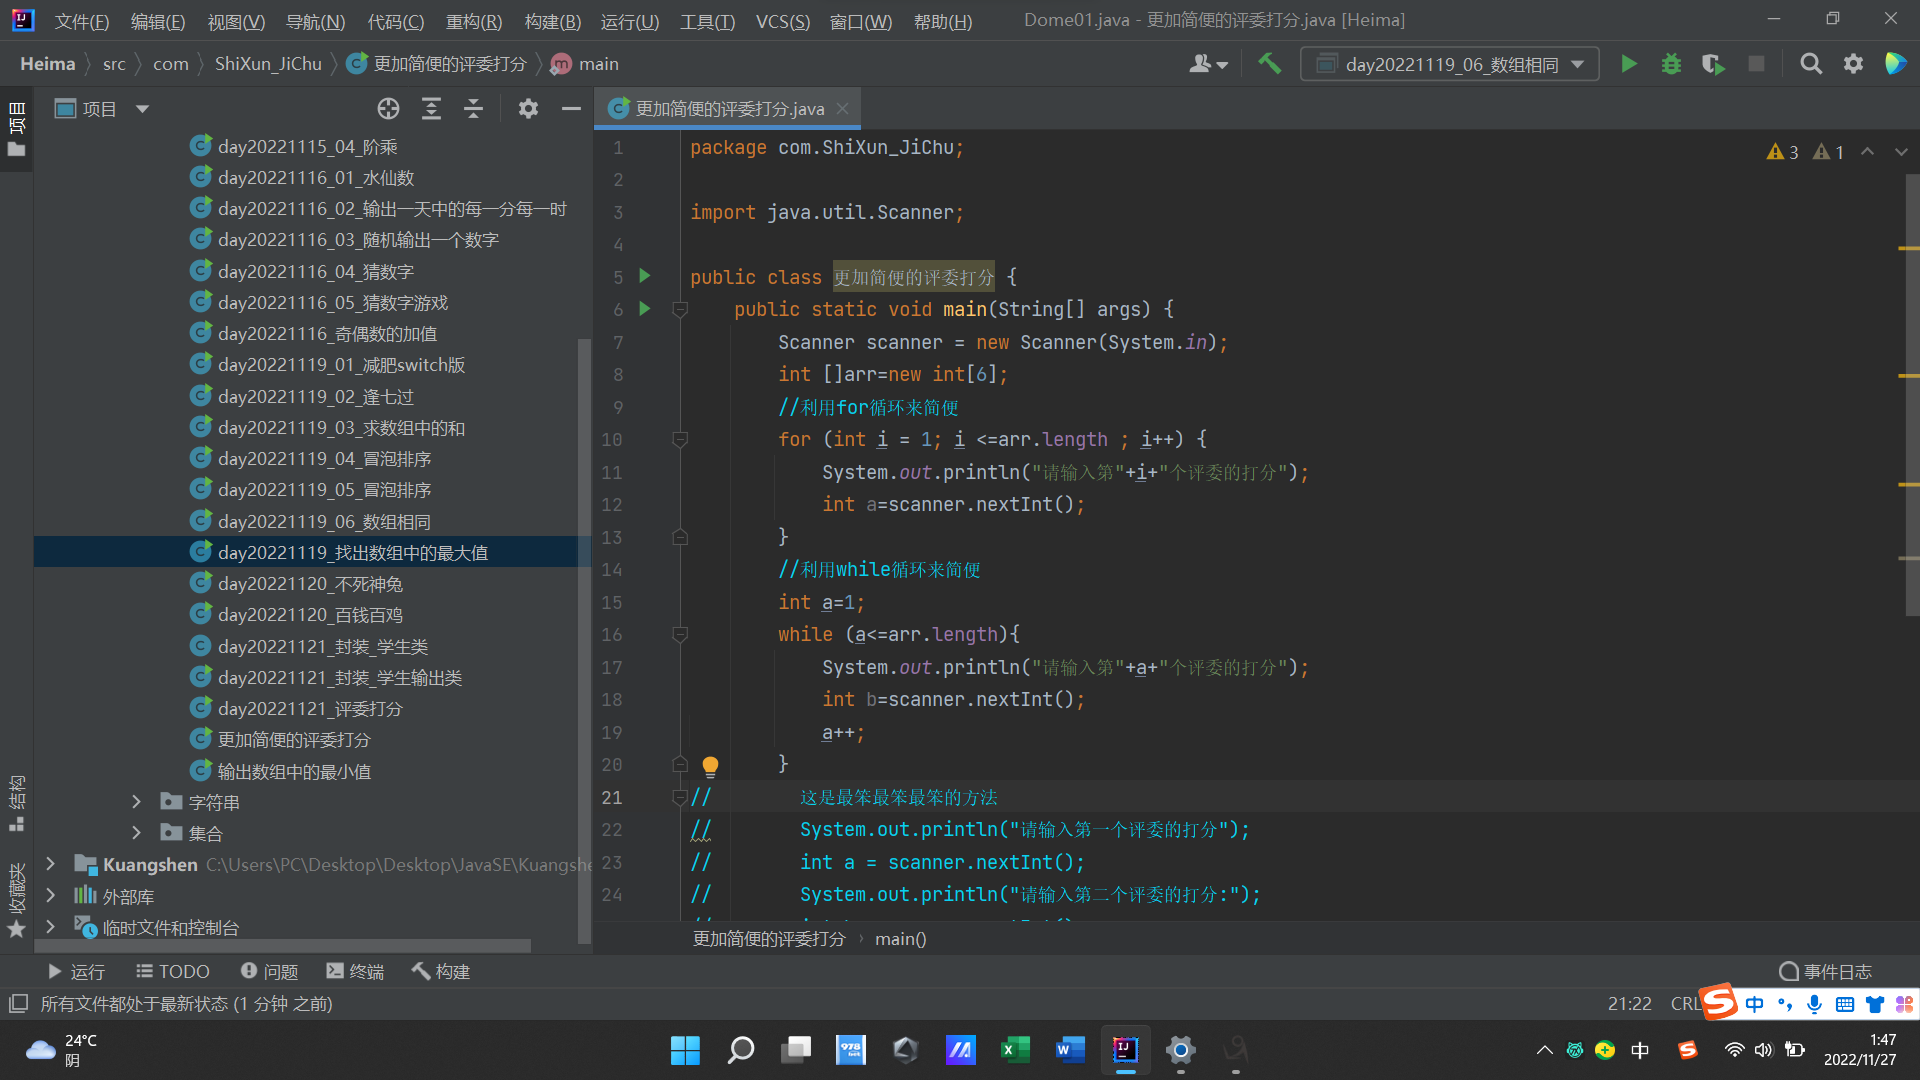1920x1080 pixels.
Task: Toggle project tool window sidebar button
Action: pyautogui.click(x=16, y=130)
